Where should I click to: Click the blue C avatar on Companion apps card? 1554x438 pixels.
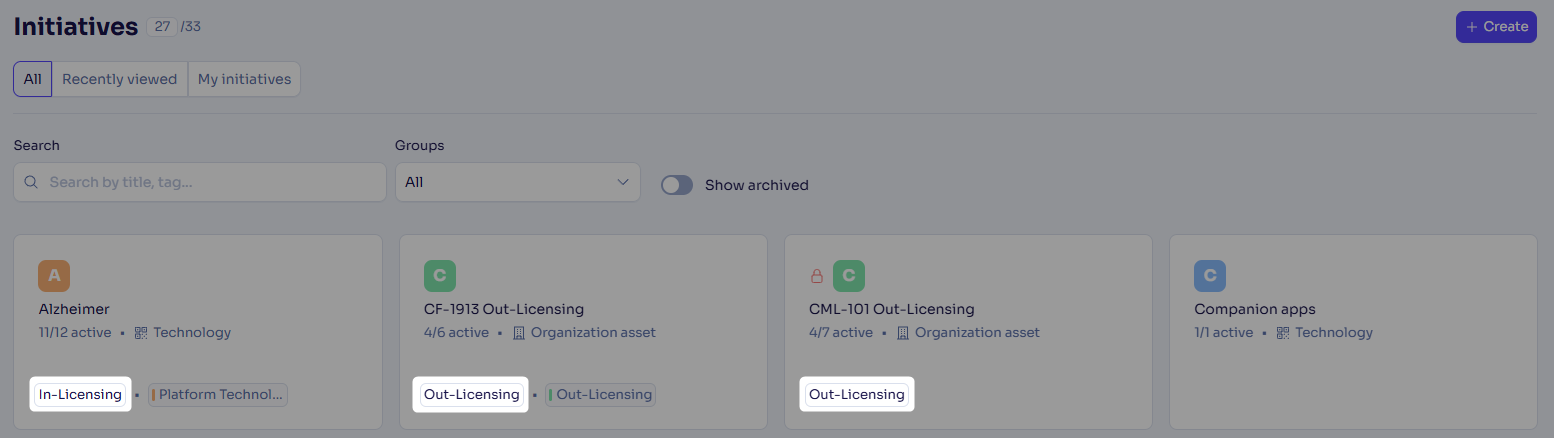(1210, 276)
